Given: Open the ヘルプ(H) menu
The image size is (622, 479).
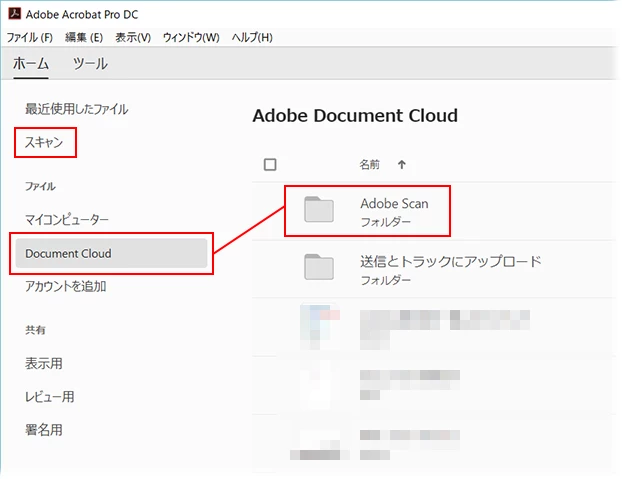Looking at the screenshot, I should pos(252,37).
